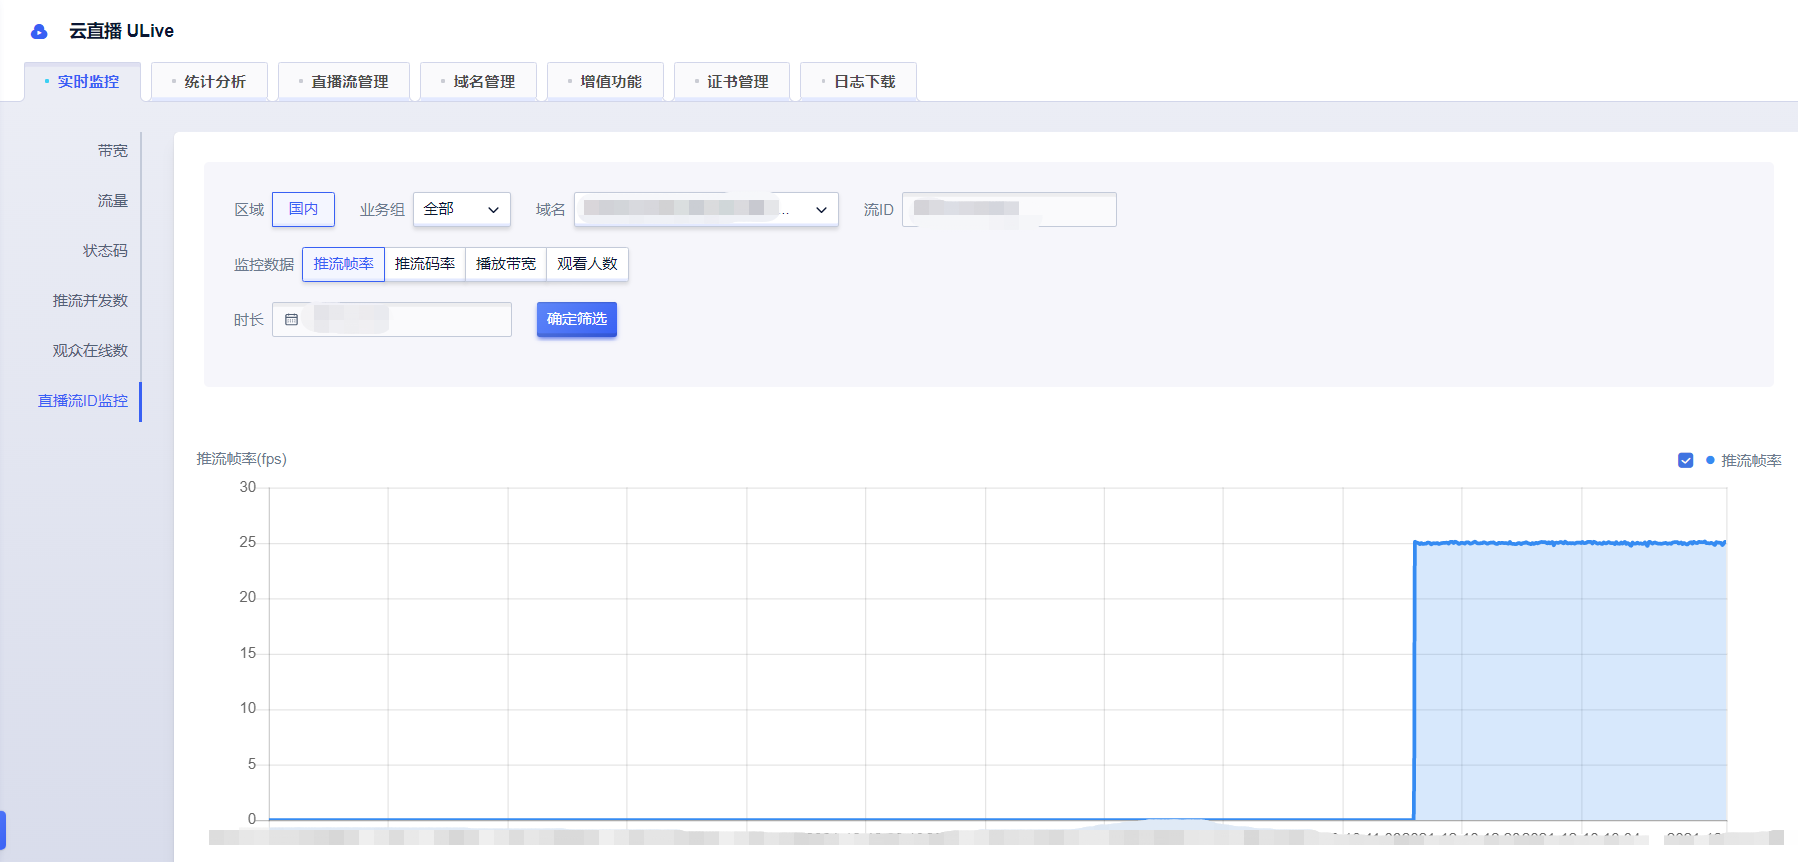Screen dimensions: 1798x862
Task: Click the ULive cloud logo icon
Action: point(39,32)
